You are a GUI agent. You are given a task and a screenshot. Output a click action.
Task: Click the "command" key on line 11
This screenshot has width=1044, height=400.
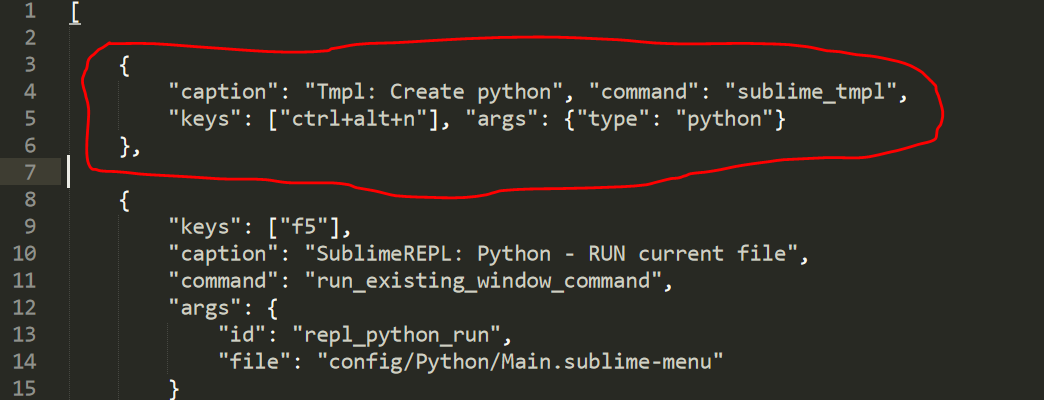click(222, 281)
